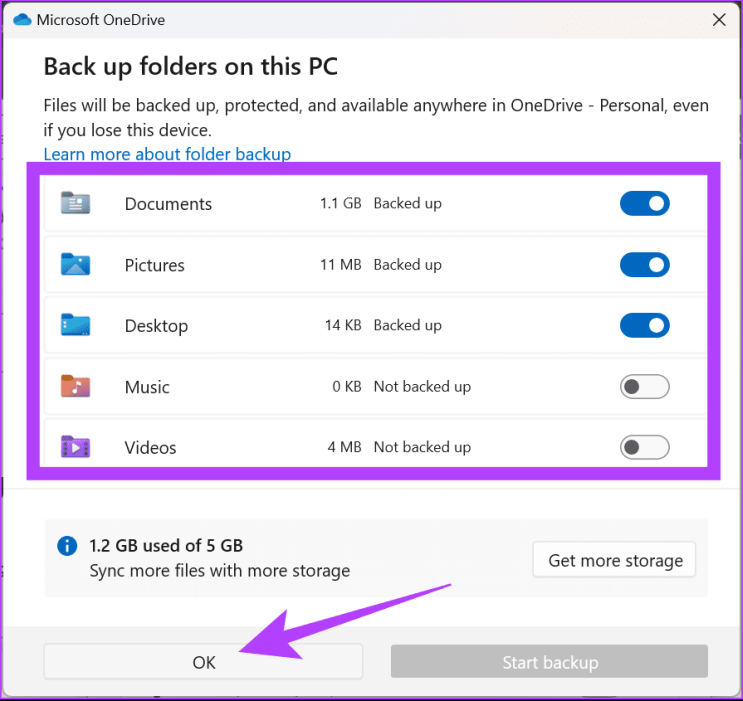Turn off Documents backup toggle
743x701 pixels.
click(x=644, y=204)
